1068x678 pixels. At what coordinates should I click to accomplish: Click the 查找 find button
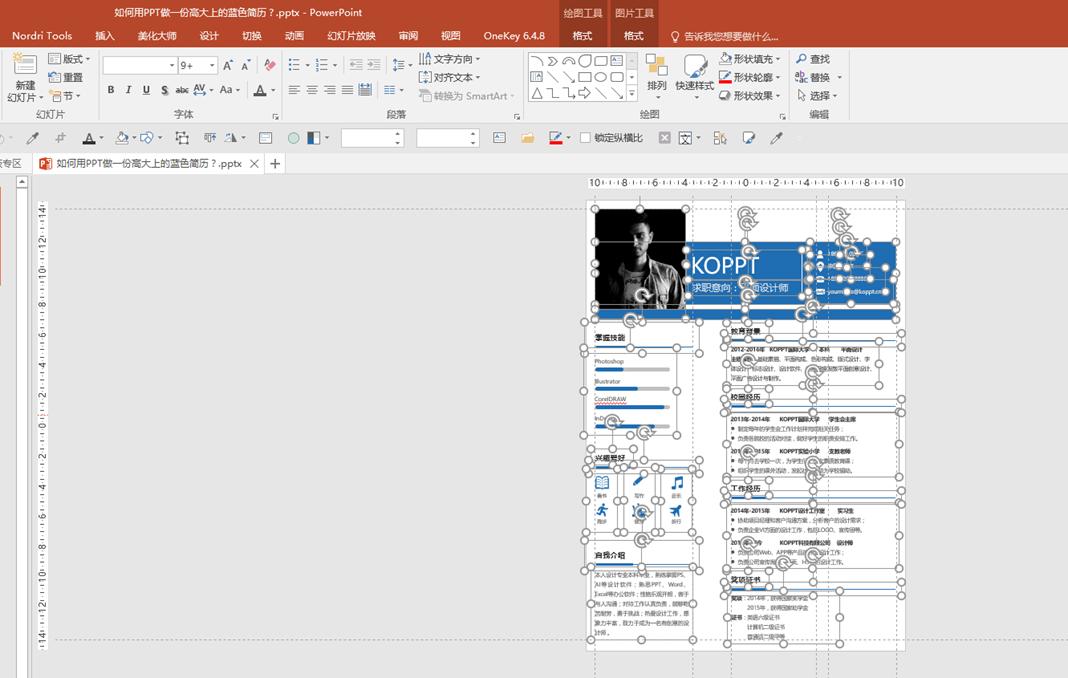813,59
